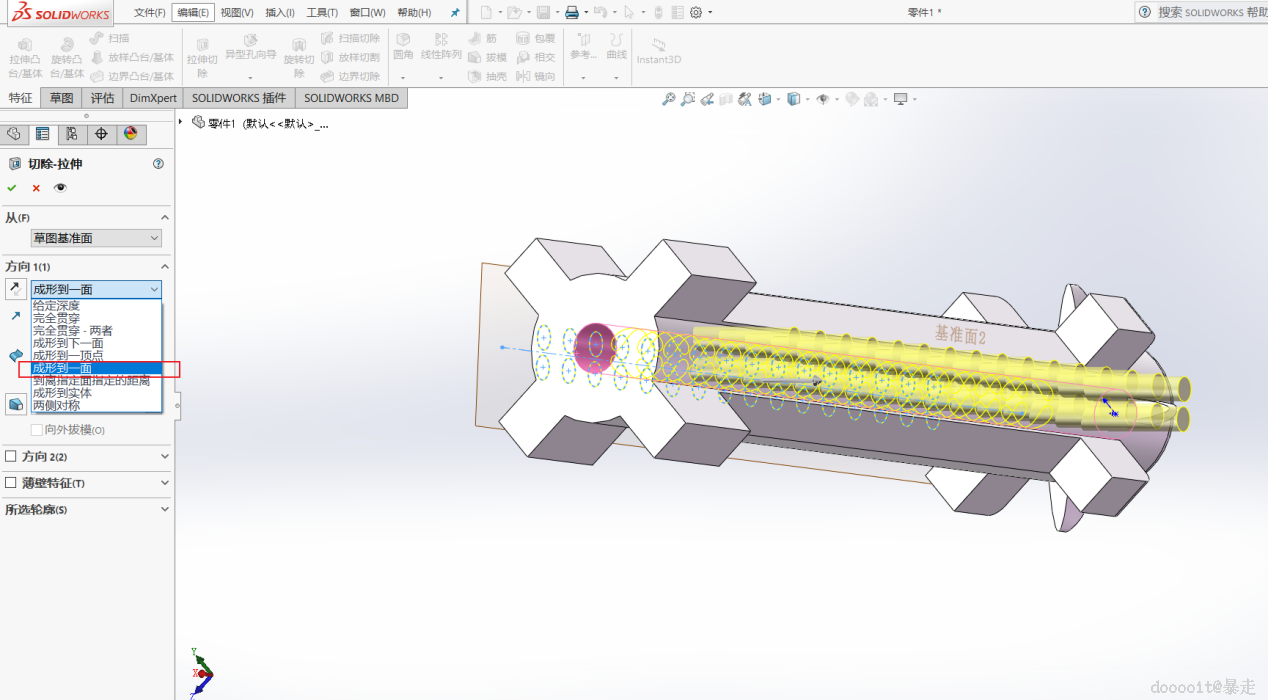The width and height of the screenshot is (1268, 700).
Task: Click the Print icon in top toolbar
Action: 571,12
